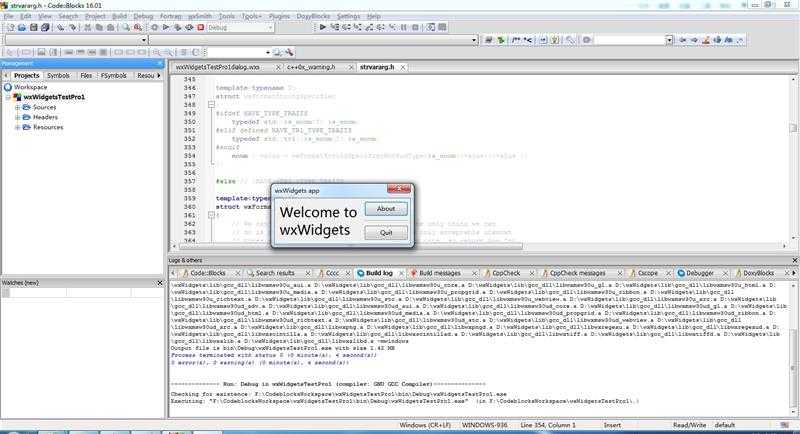Click the Undo toolbar icon
Viewport: 800px width, 434px height.
(61, 28)
